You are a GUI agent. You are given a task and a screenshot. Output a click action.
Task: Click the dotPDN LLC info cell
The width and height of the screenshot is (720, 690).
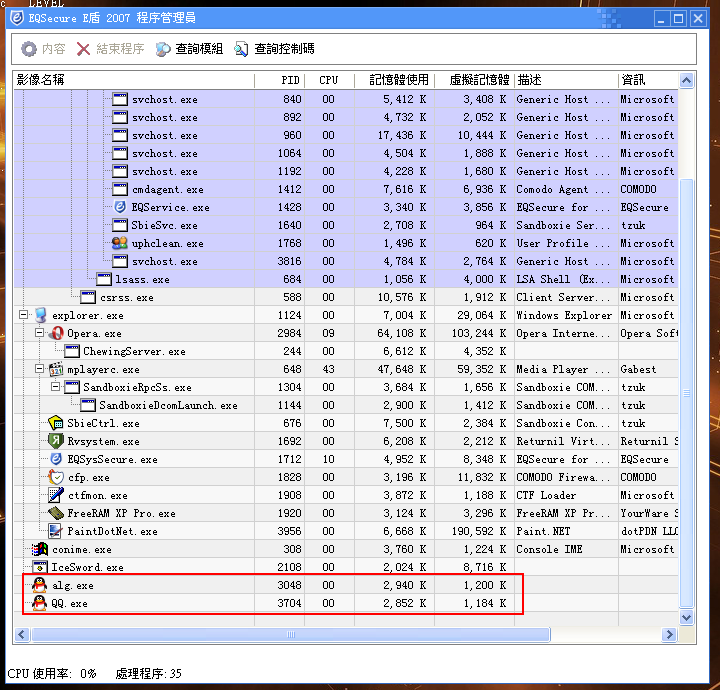pyautogui.click(x=649, y=531)
